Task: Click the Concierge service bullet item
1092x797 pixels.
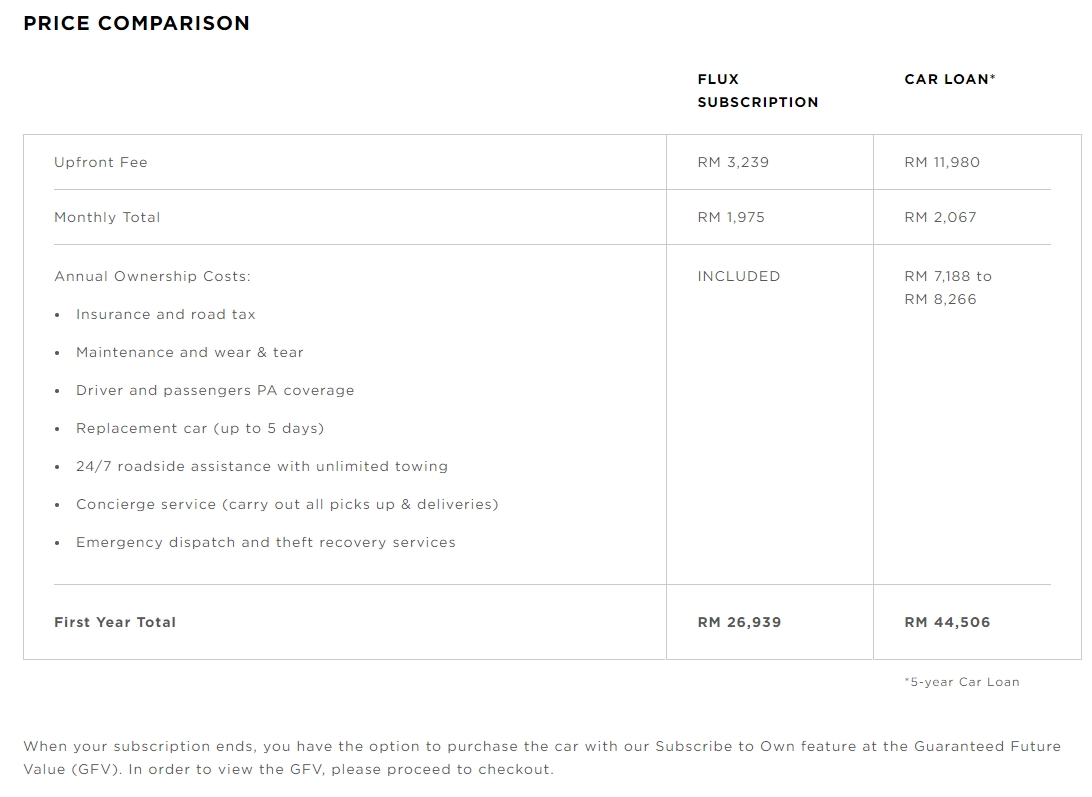Action: coord(286,504)
